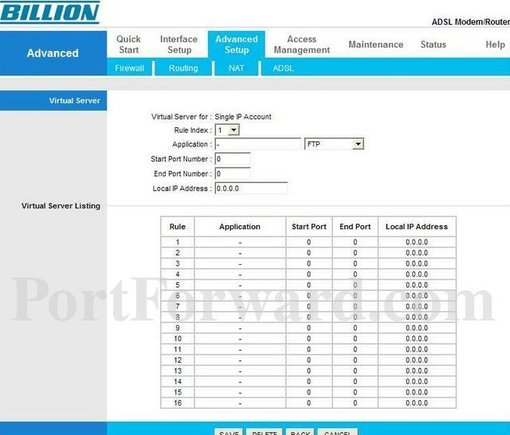Focus the Start Port Number field

pos(233,159)
